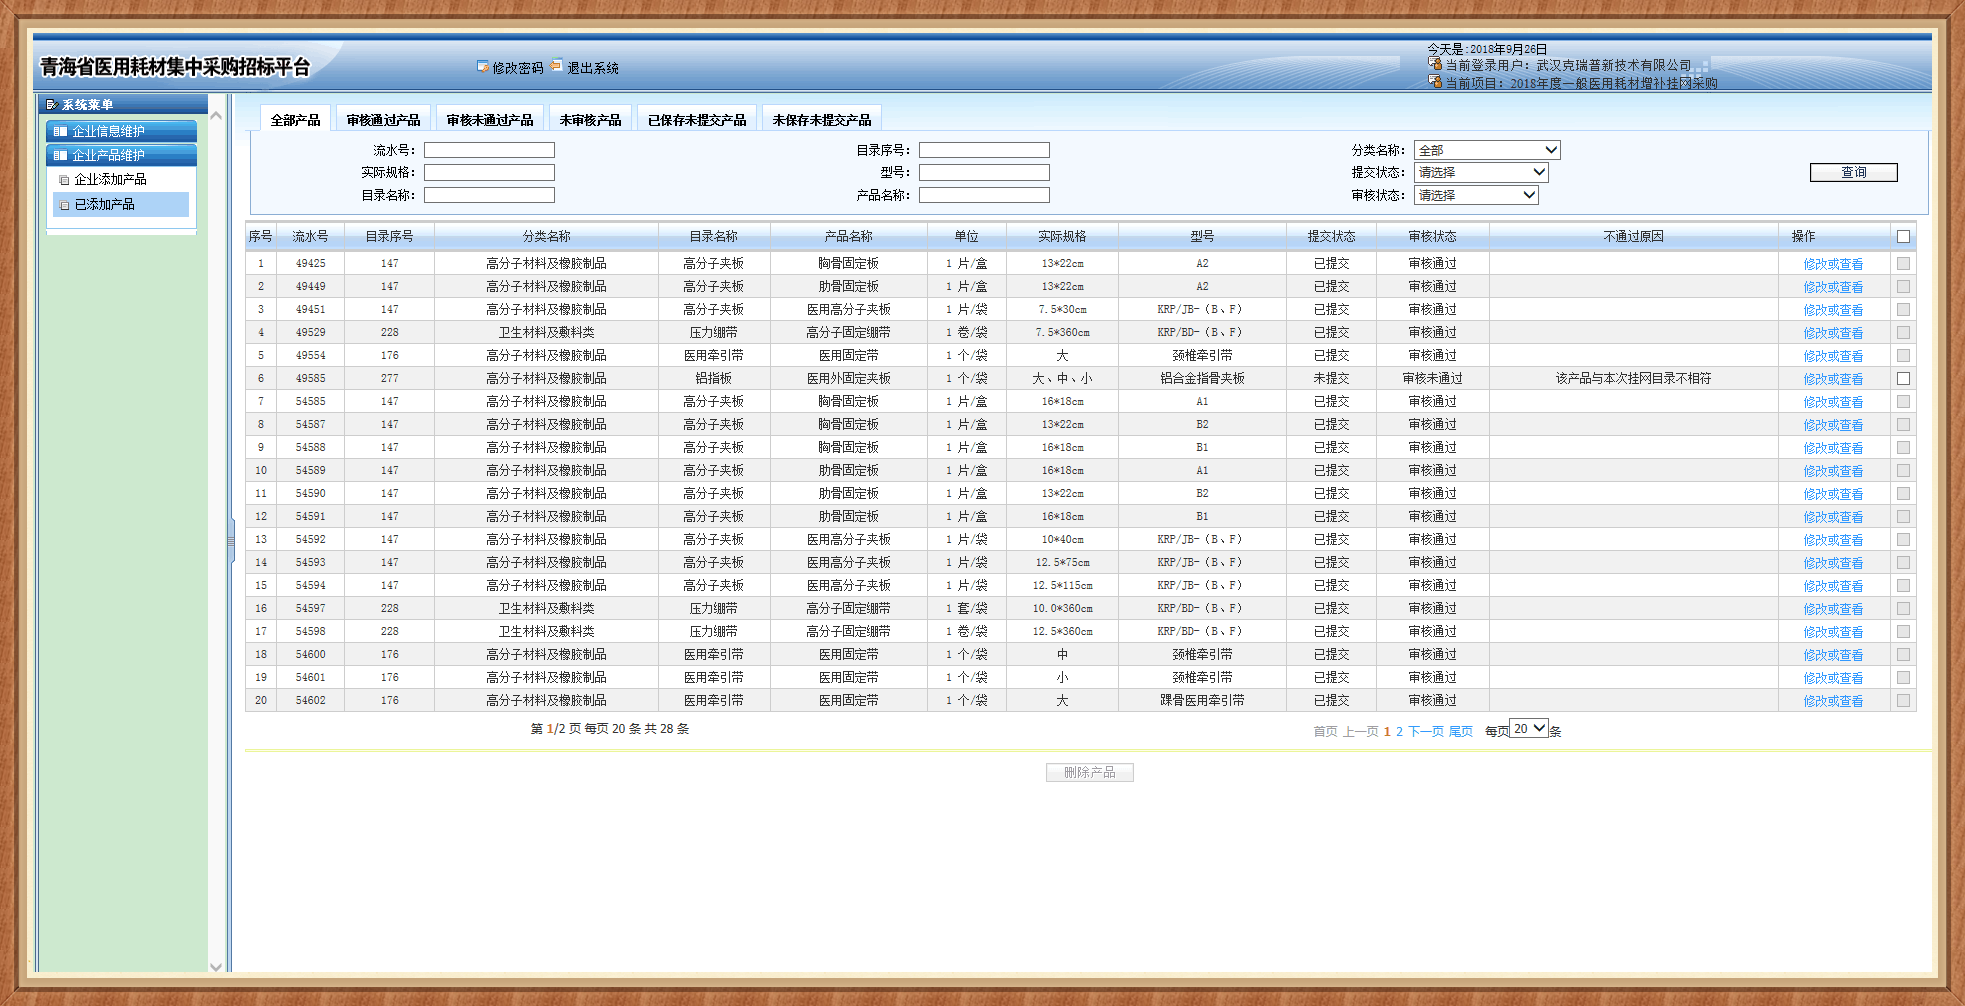Click the 流水号 input field
This screenshot has width=1965, height=1006.
[x=489, y=150]
